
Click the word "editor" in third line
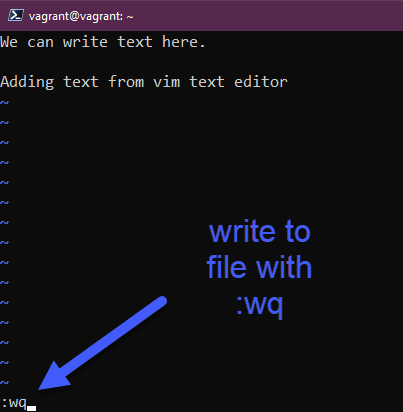pyautogui.click(x=261, y=82)
